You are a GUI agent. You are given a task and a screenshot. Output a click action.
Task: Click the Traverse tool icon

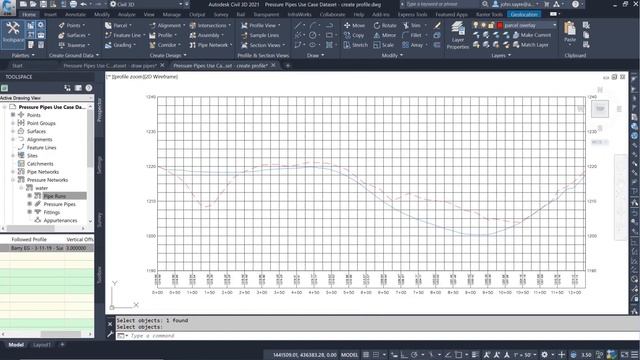tap(62, 45)
